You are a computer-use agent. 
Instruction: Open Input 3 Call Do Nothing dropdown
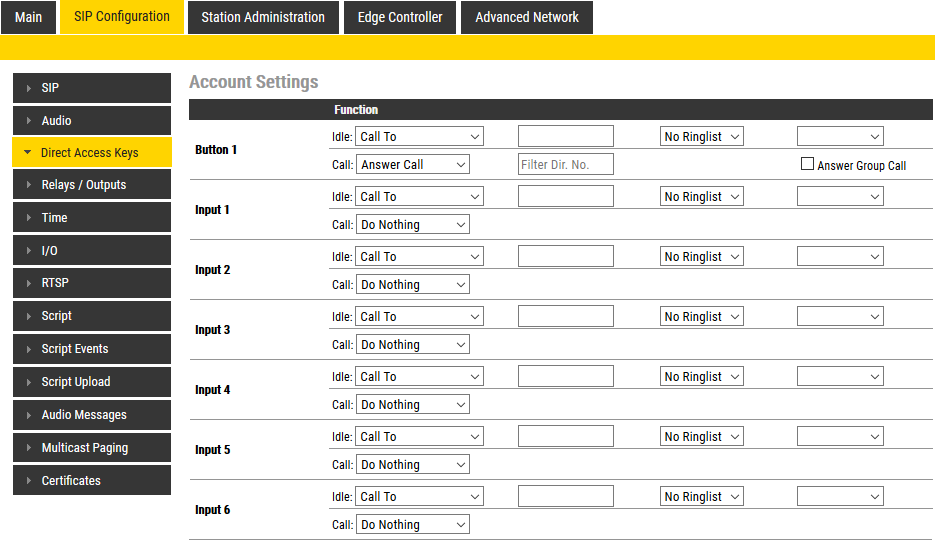413,345
